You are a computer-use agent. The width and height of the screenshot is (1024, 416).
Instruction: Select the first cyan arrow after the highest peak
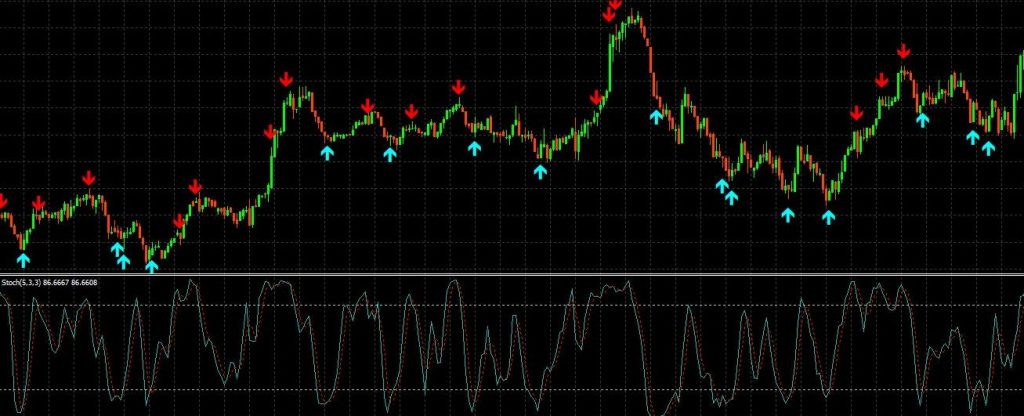[656, 116]
